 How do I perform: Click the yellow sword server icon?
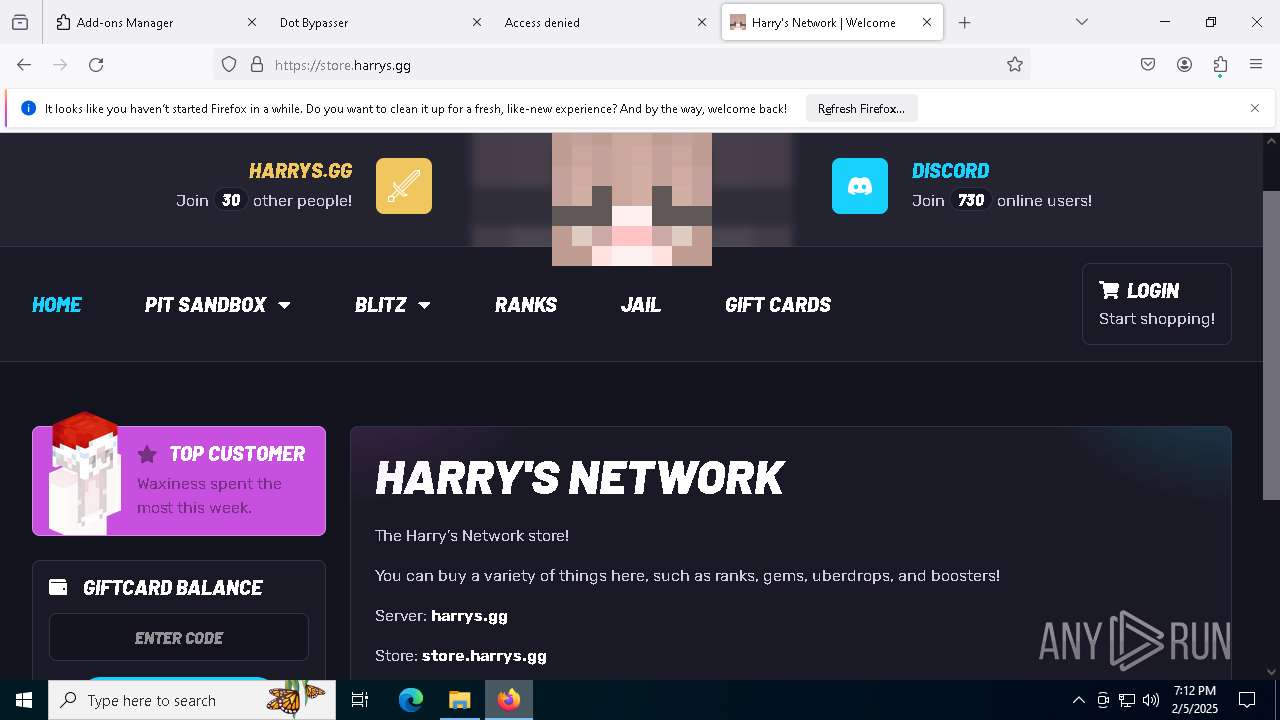click(x=404, y=186)
